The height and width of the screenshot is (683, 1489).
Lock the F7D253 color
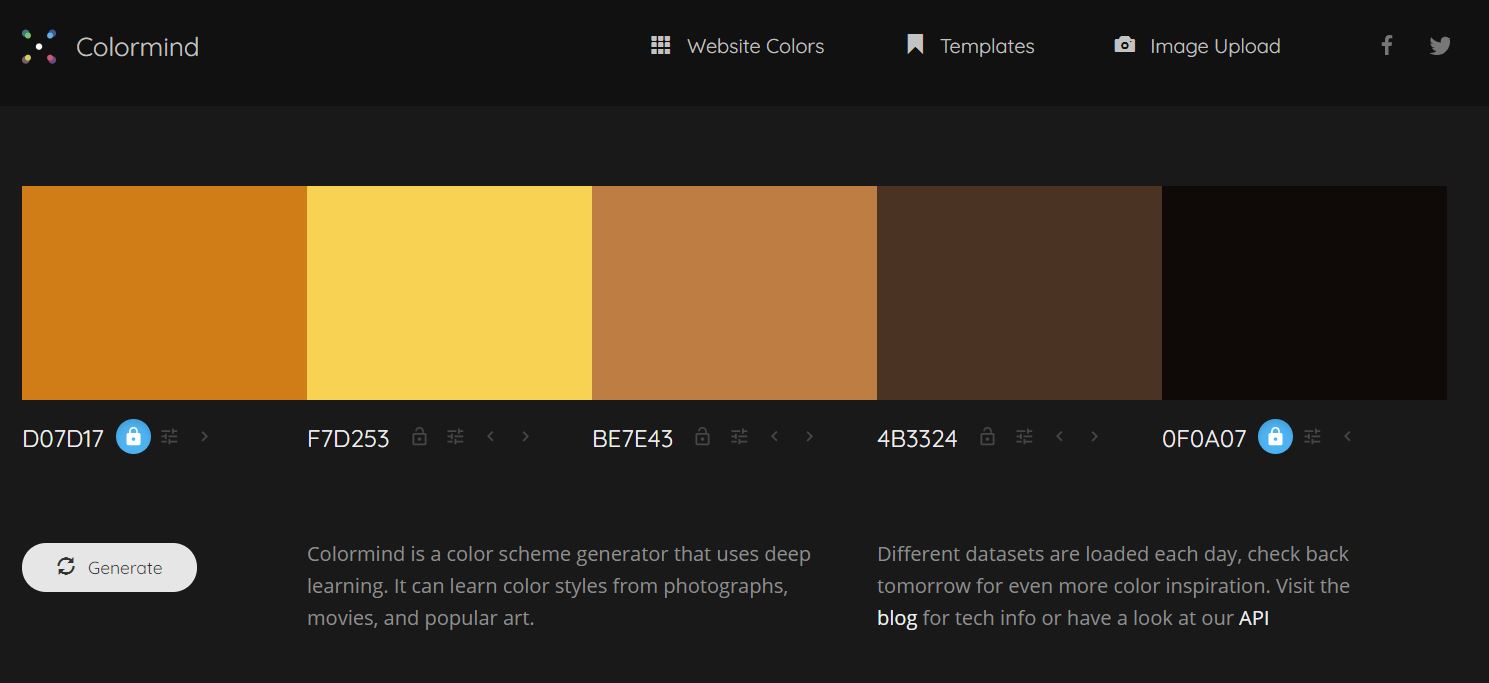click(420, 437)
